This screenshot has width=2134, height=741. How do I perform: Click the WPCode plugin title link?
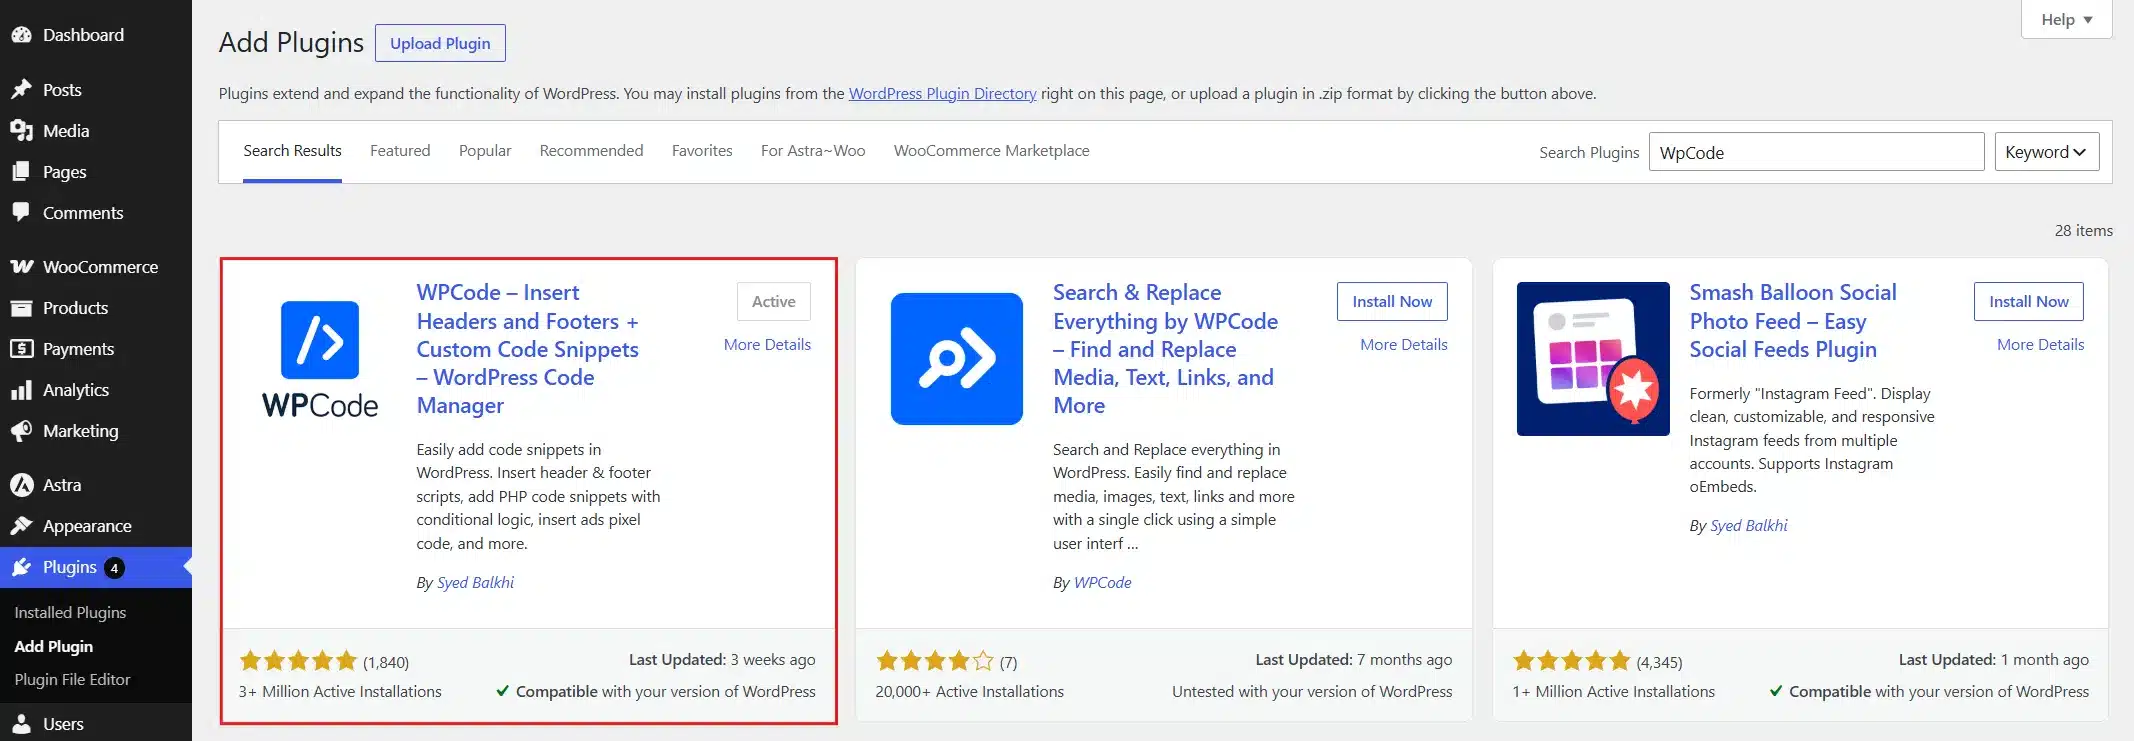[527, 349]
